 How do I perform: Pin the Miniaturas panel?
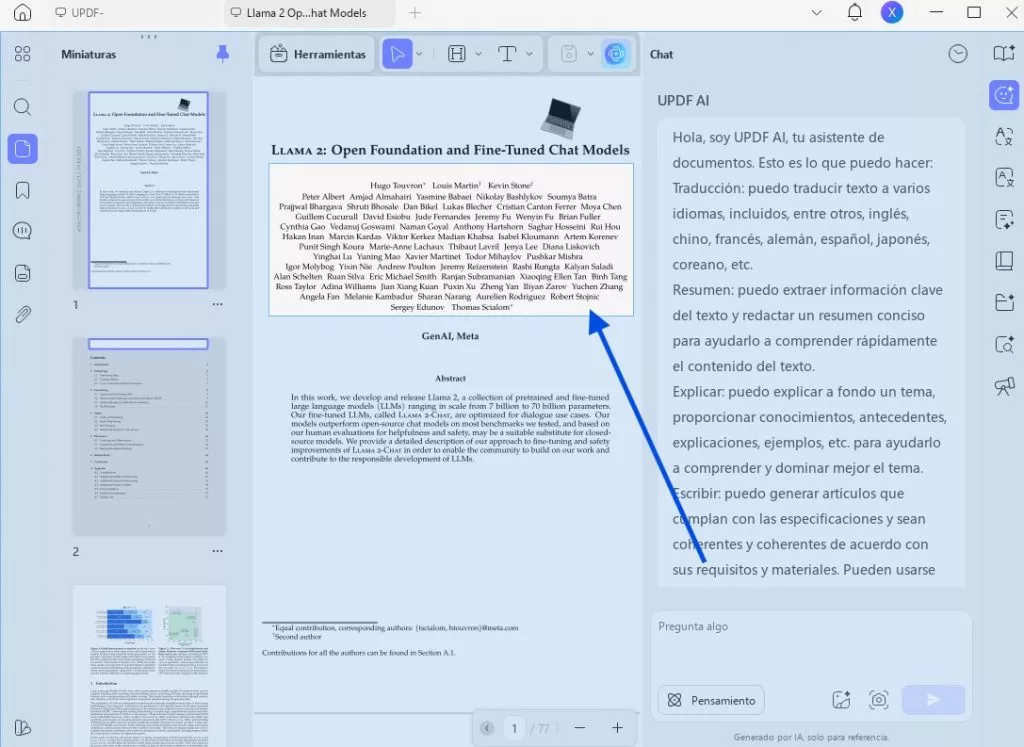[223, 54]
